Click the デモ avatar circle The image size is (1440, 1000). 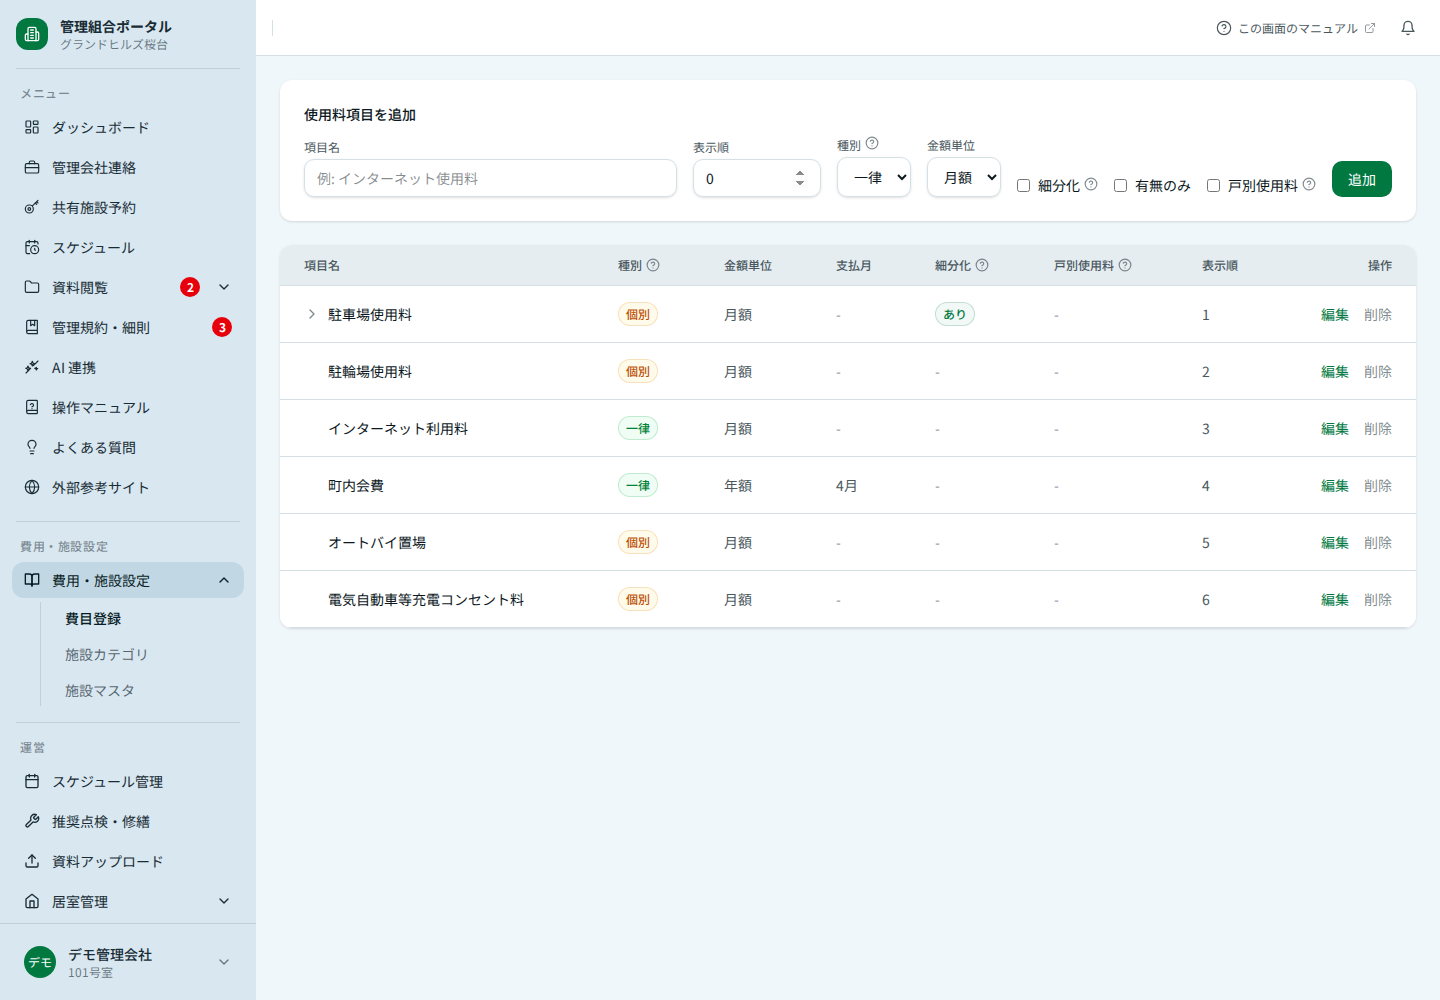coord(40,962)
